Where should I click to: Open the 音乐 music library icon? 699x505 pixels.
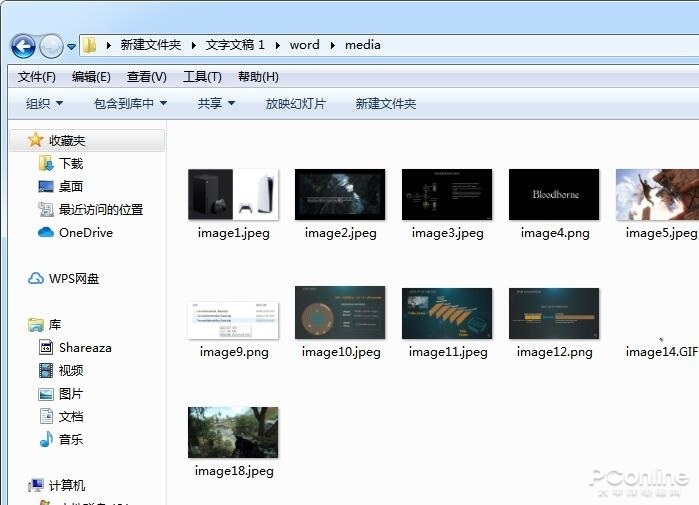[x=46, y=439]
